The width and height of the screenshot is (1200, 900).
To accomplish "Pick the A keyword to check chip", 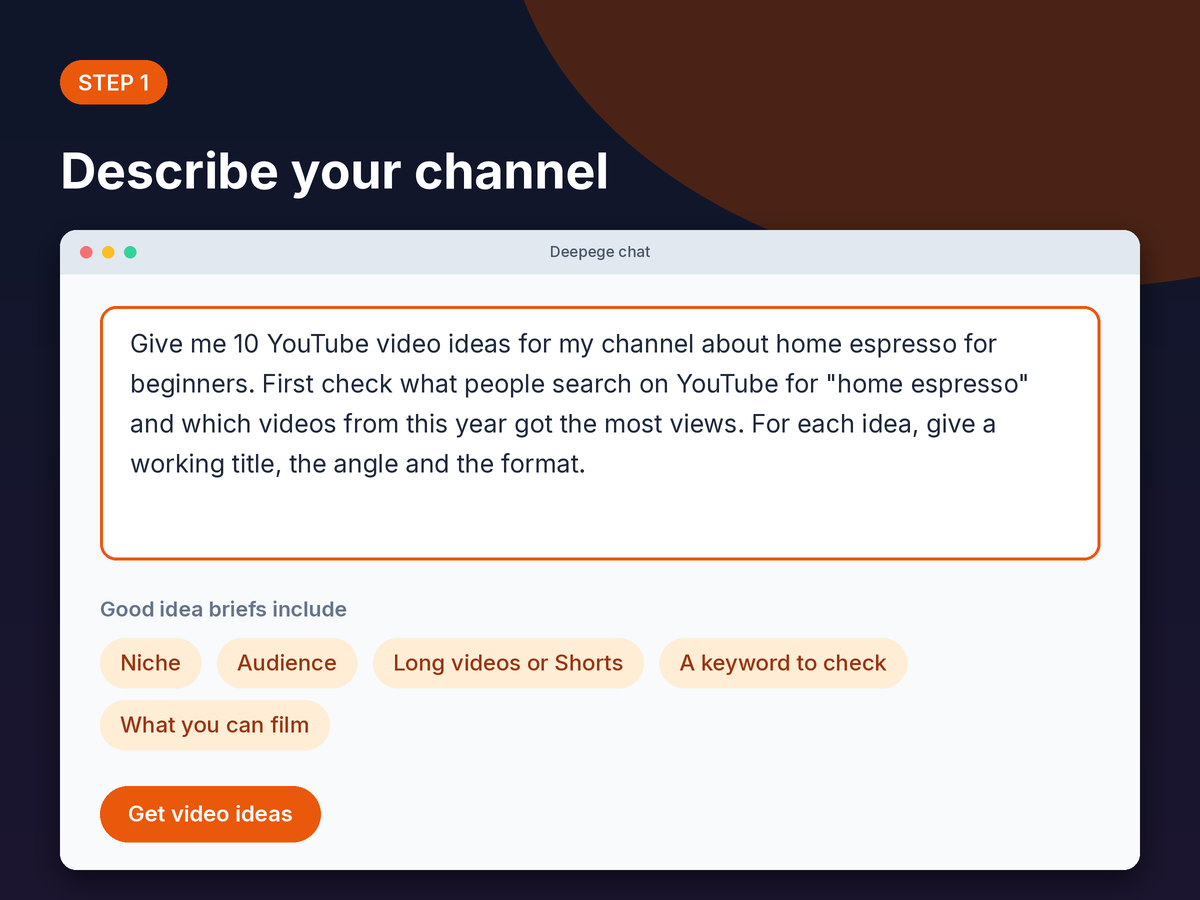I will click(783, 663).
